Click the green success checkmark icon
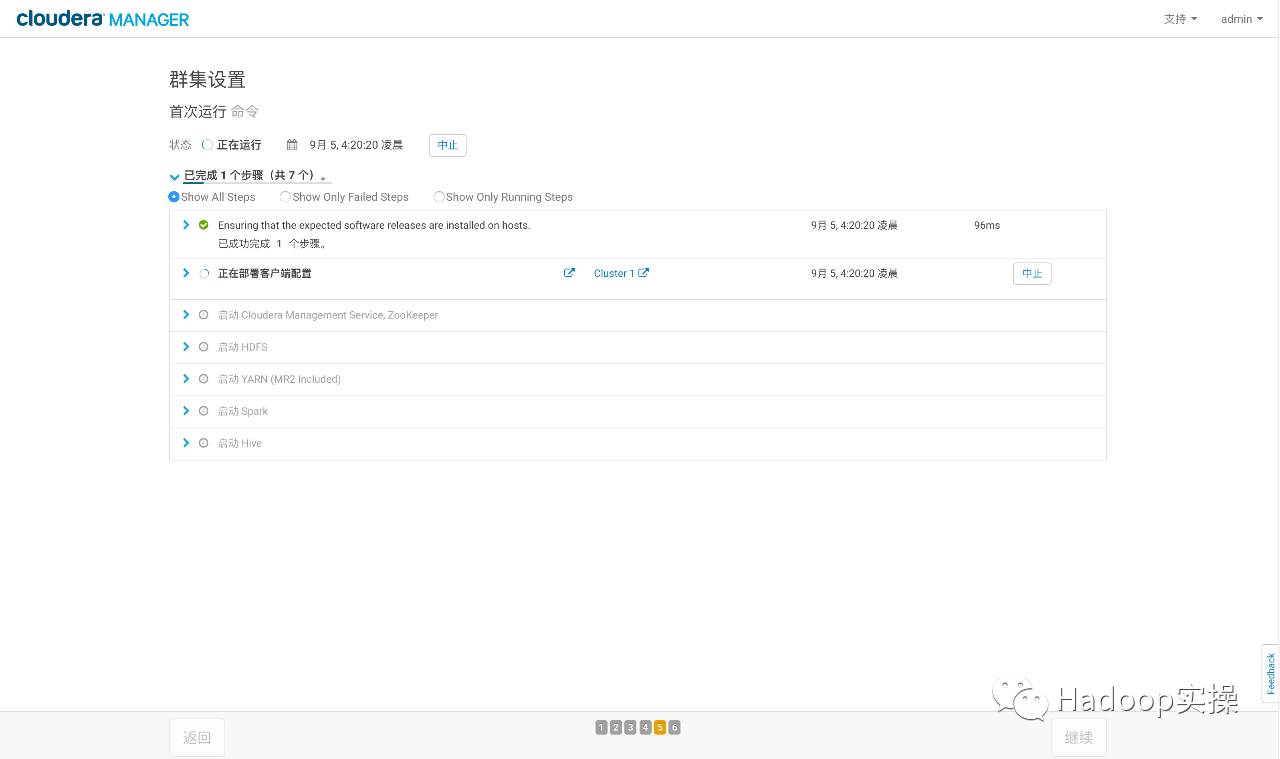The width and height of the screenshot is (1280, 759). pos(204,225)
